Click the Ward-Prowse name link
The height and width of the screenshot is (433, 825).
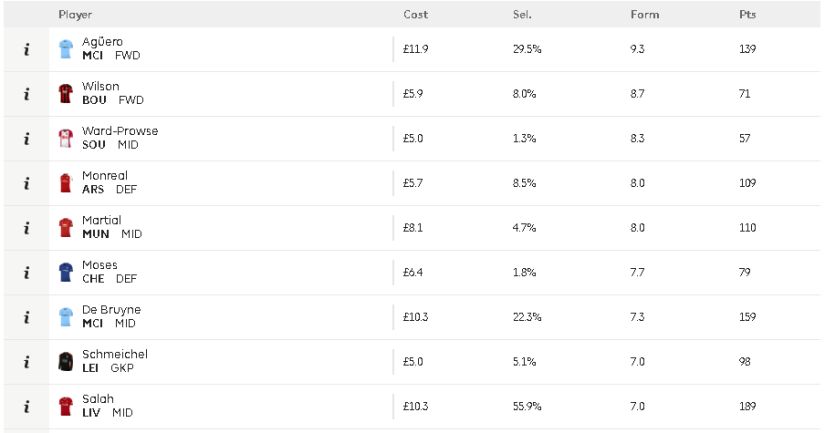(x=120, y=130)
